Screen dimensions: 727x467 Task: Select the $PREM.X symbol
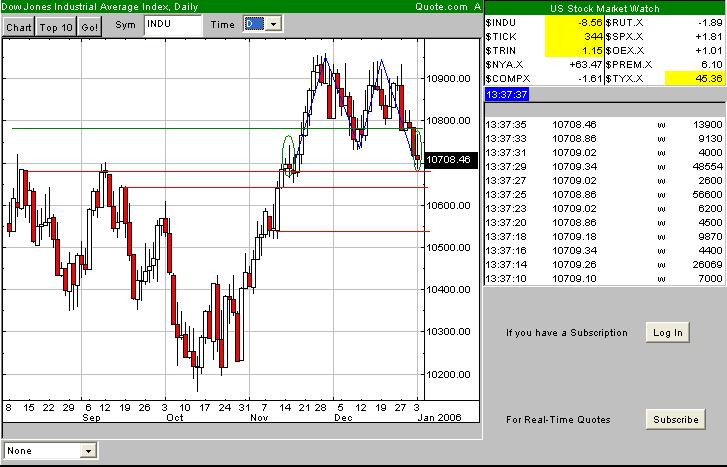(629, 64)
